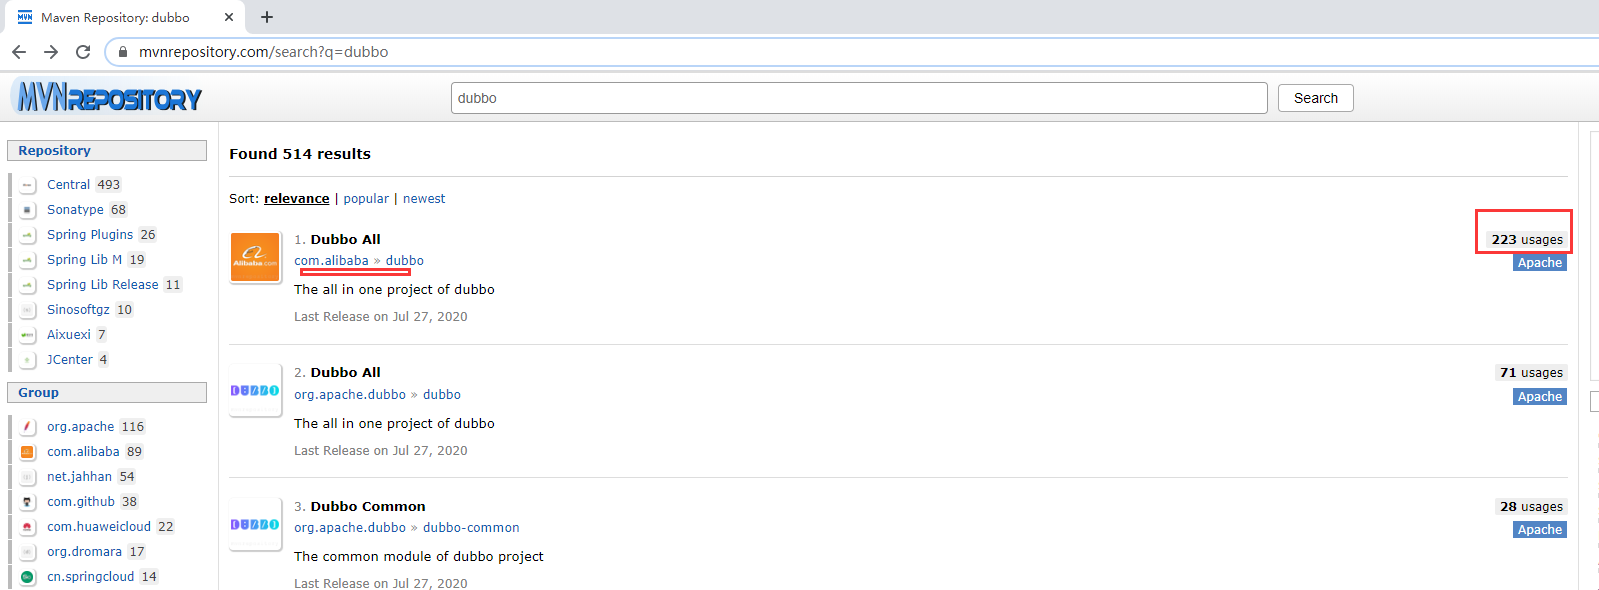Image resolution: width=1599 pixels, height=590 pixels.
Task: Open the dubbo-common artifact link
Action: [x=471, y=528]
